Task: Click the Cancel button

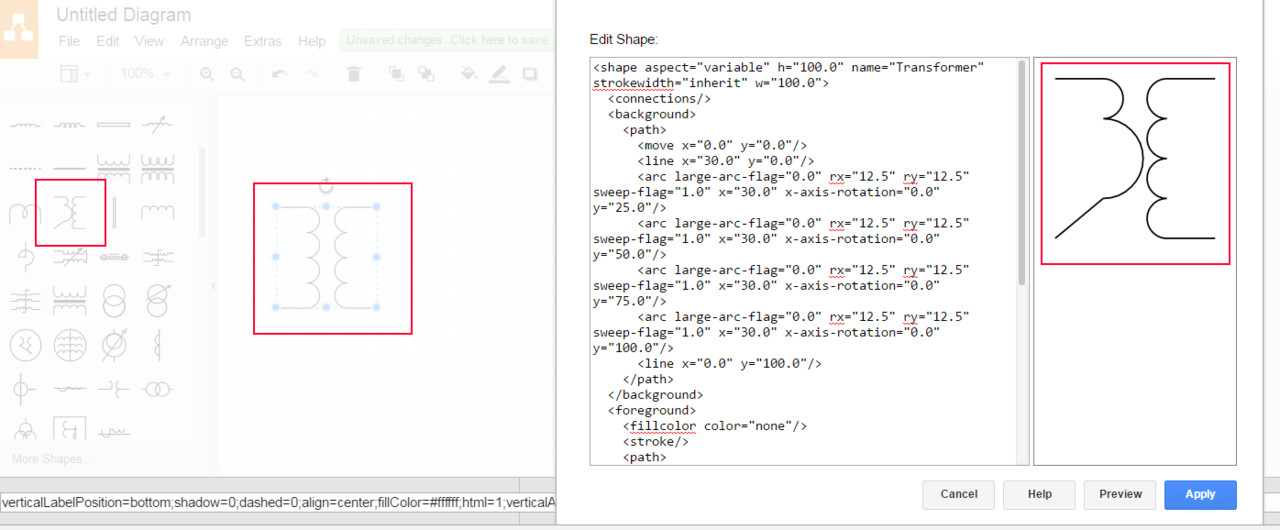Action: (958, 494)
